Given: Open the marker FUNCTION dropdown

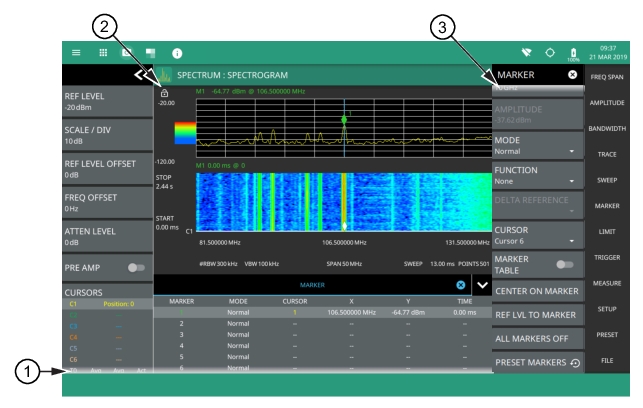Looking at the screenshot, I should point(533,176).
